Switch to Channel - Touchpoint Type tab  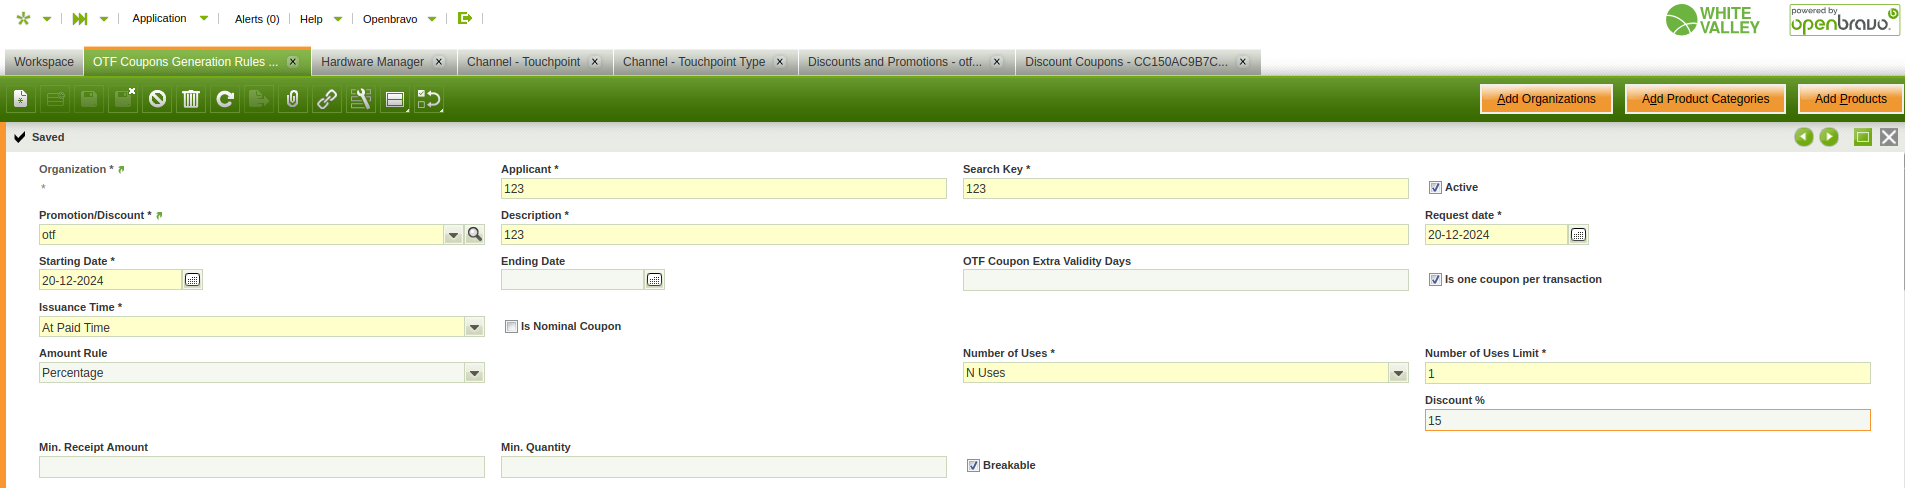click(x=694, y=62)
